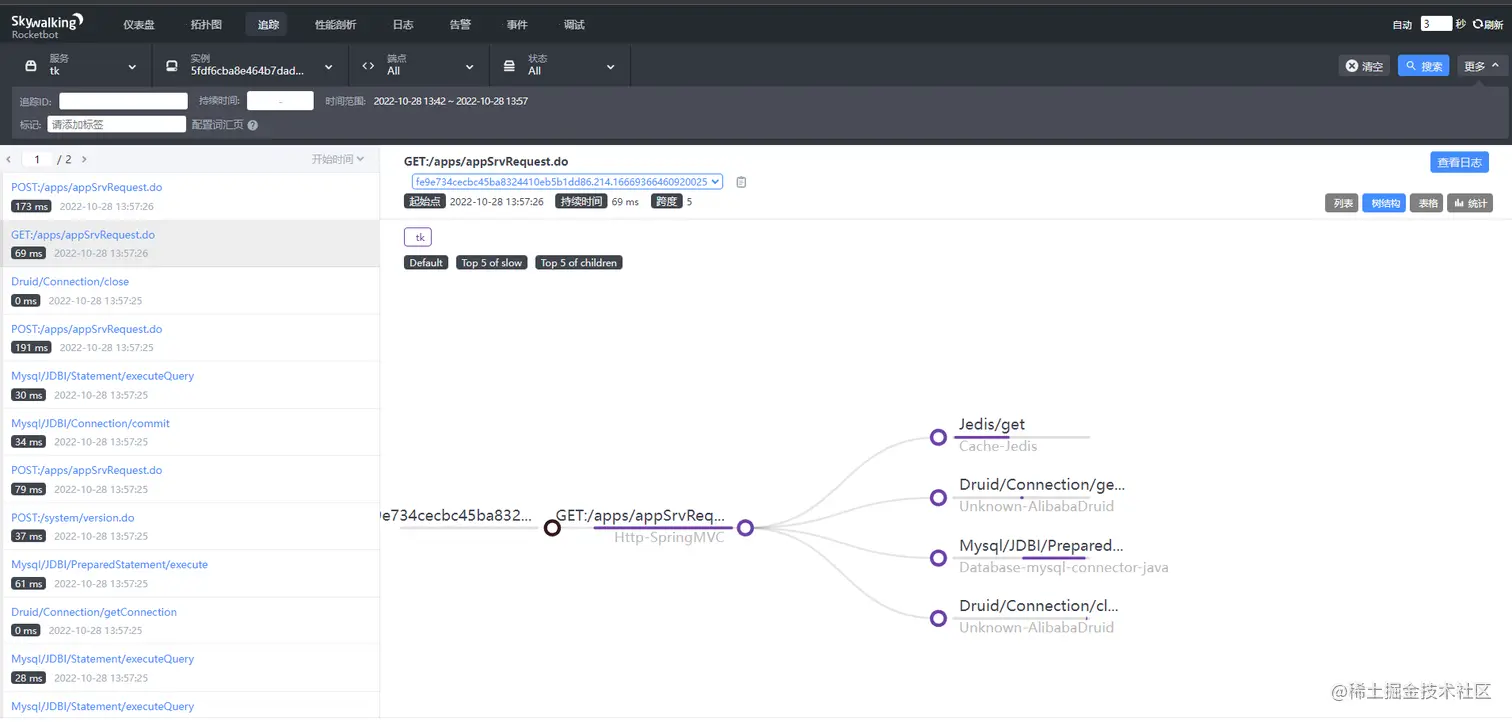Open the Druid/Connection/getConnection trace in list
The image size is (1512, 722).
click(190, 621)
